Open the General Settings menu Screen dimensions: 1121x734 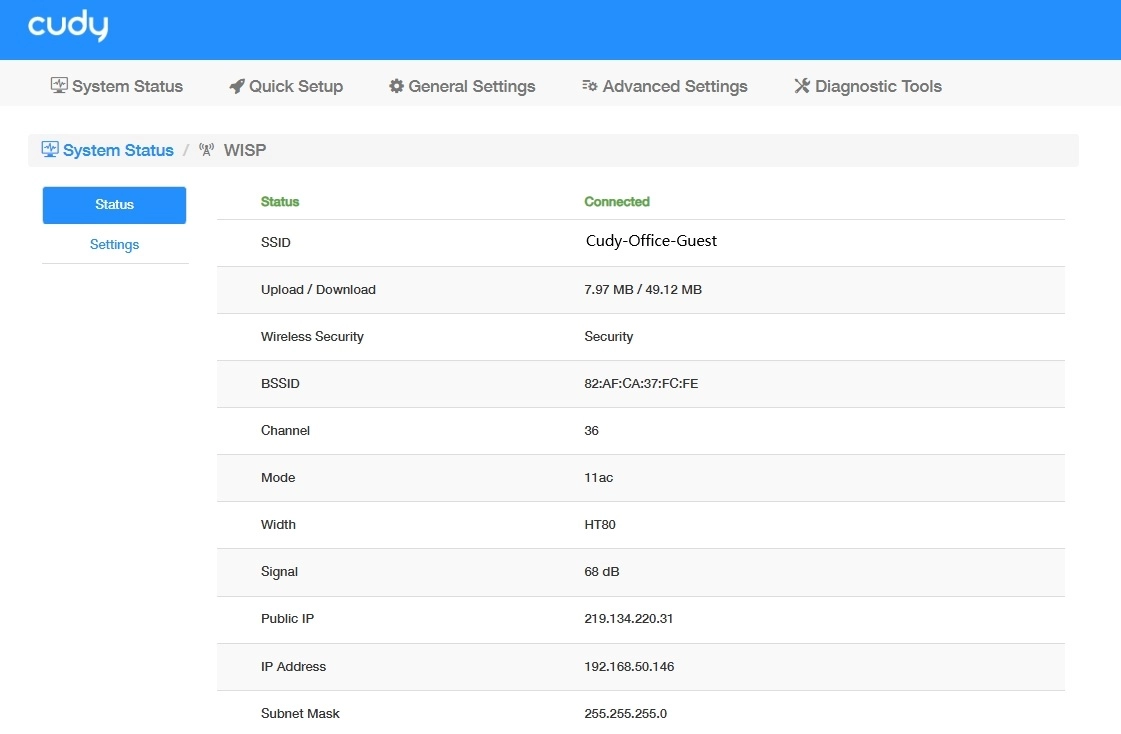462,86
